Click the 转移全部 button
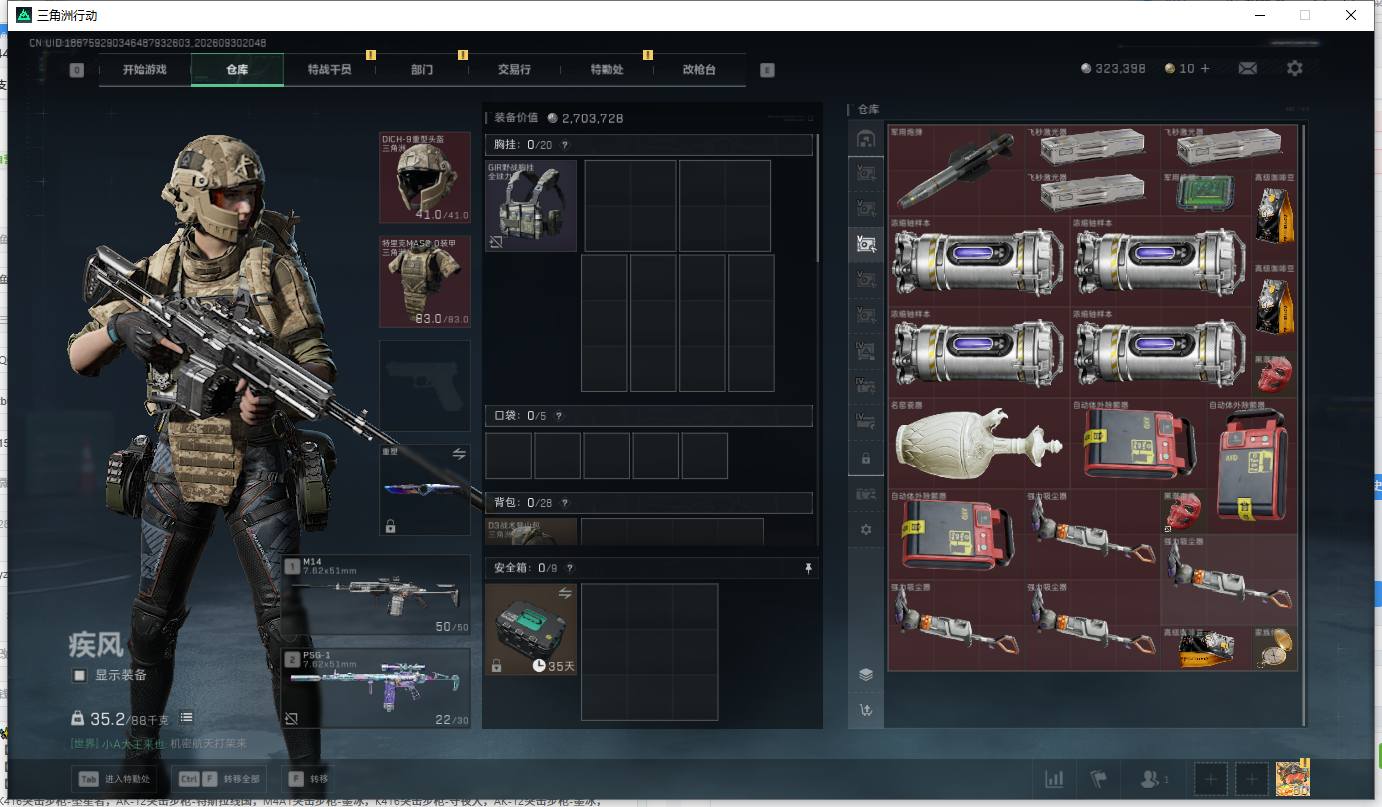The height and width of the screenshot is (807, 1382). pyautogui.click(x=217, y=778)
